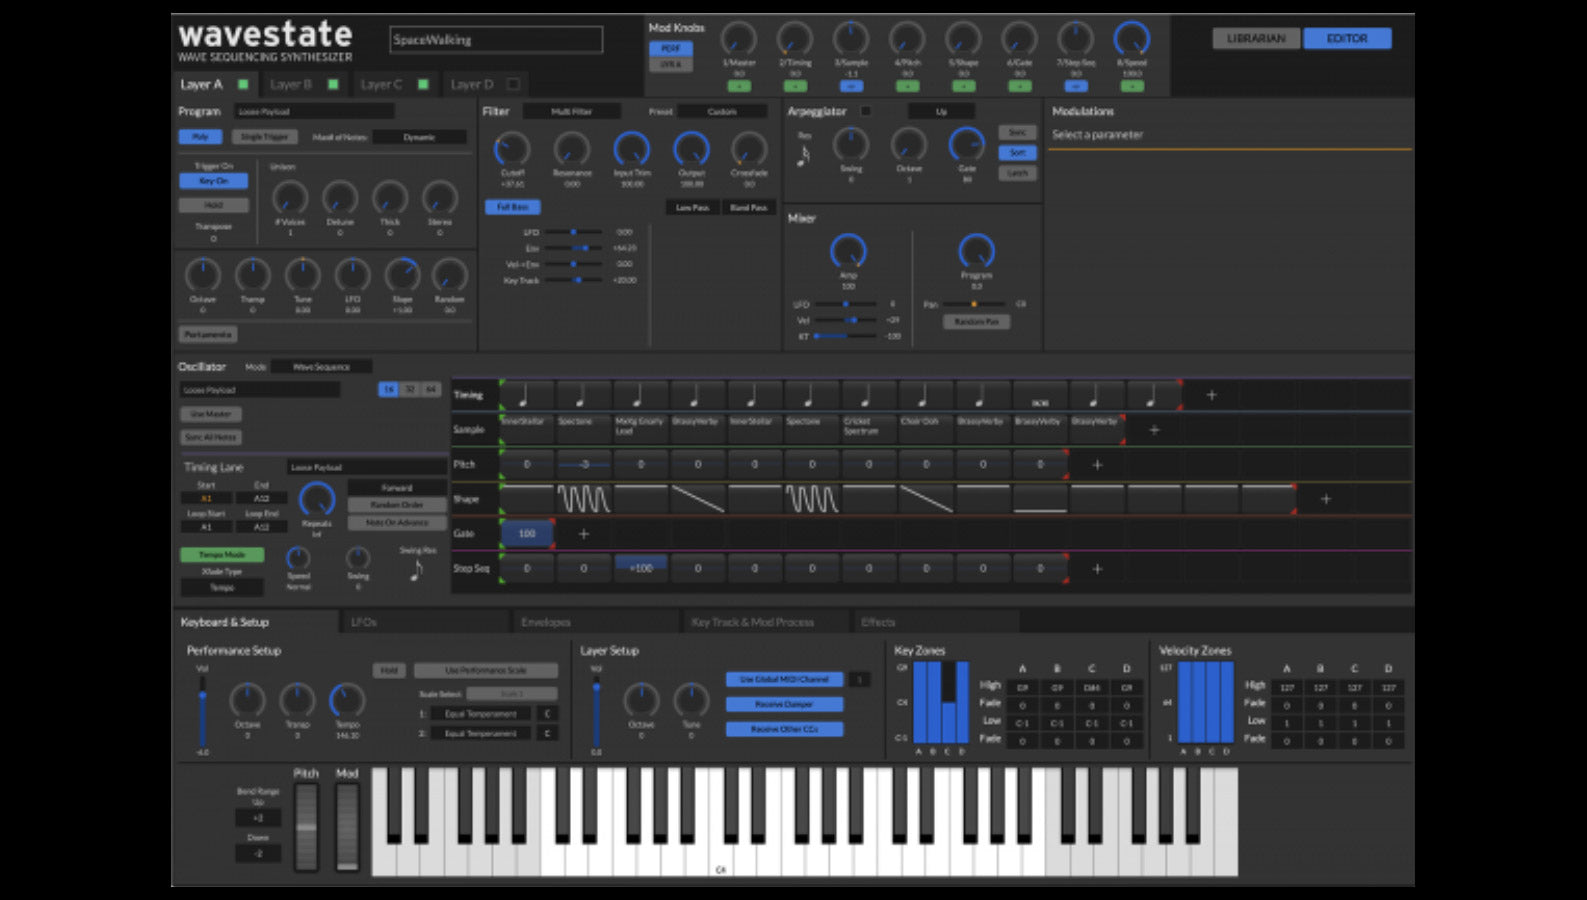Toggle Tempo Mode on Timing Lane
The height and width of the screenshot is (900, 1587).
[x=222, y=554]
